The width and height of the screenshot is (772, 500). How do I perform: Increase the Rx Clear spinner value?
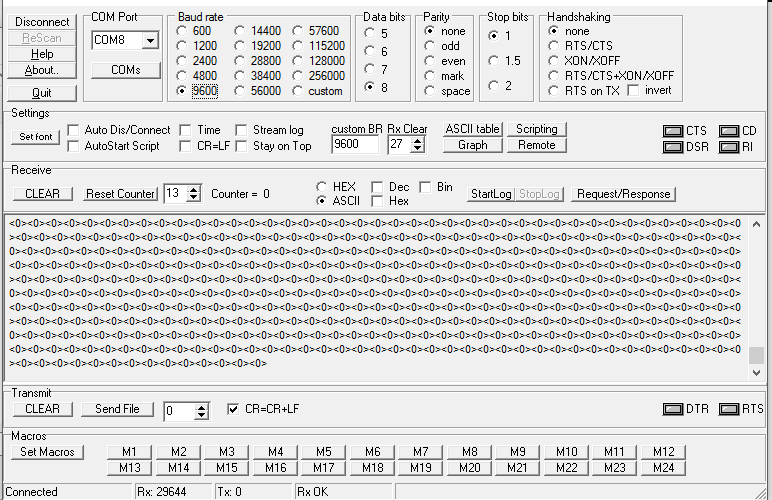(x=419, y=140)
